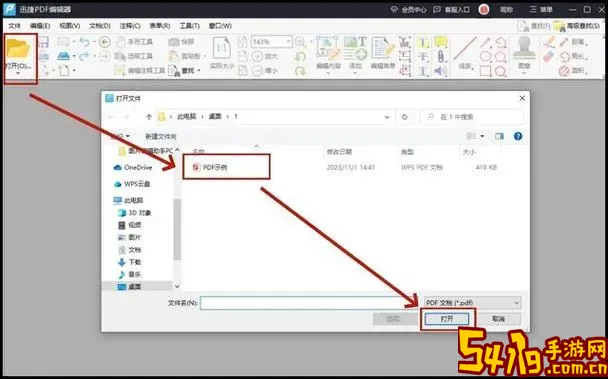Expand the Find (查找) toolbar dropdown
This screenshot has width=608, height=379.
tap(199, 71)
